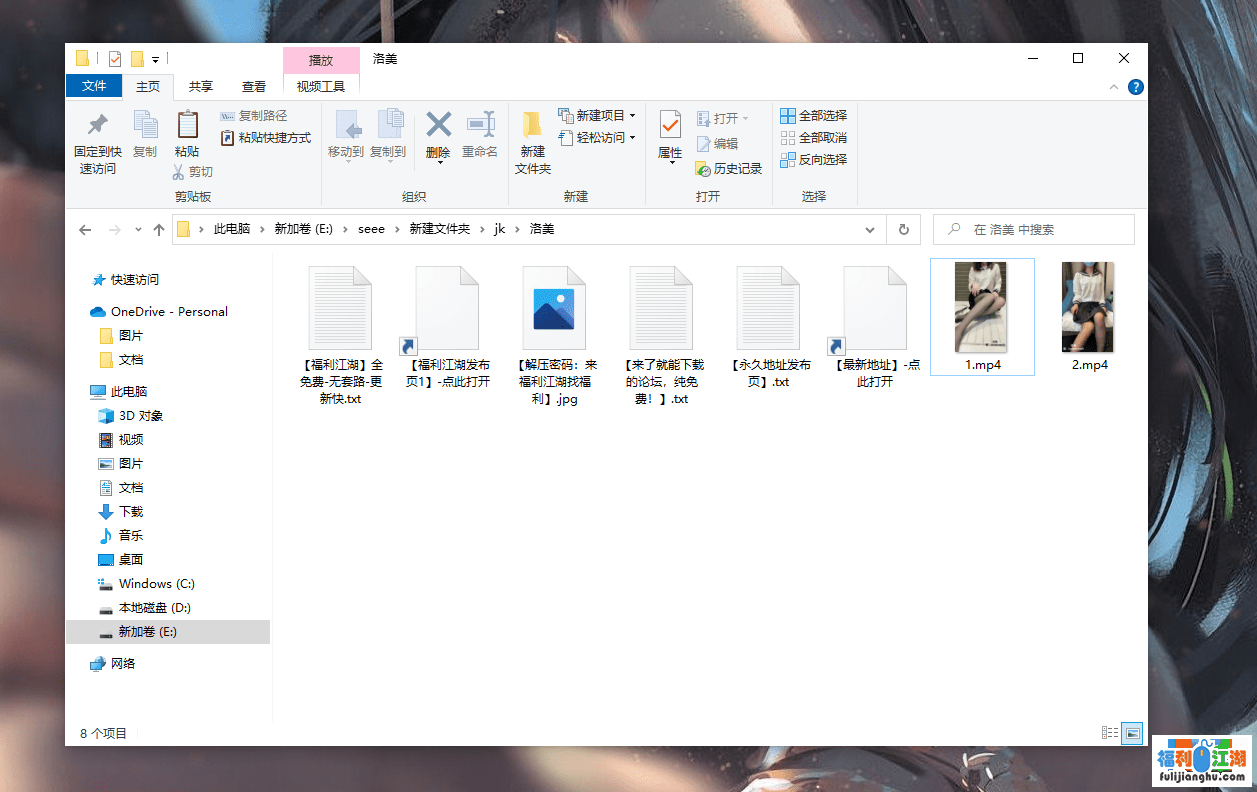1257x792 pixels.
Task: Click the refresh button beside the address bar
Action: coord(903,229)
